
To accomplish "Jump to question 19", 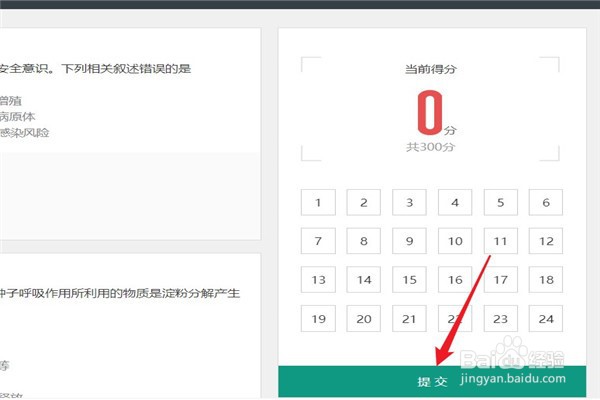I will pyautogui.click(x=318, y=318).
